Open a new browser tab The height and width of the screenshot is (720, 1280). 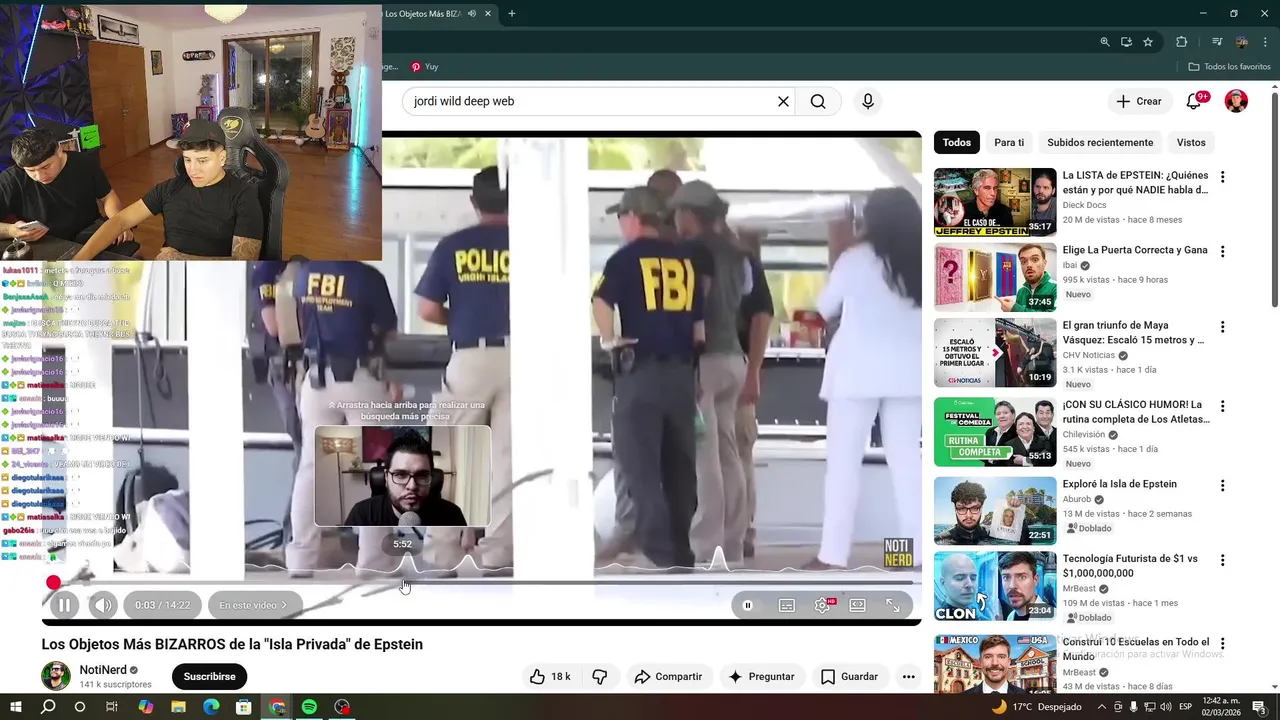(x=512, y=13)
